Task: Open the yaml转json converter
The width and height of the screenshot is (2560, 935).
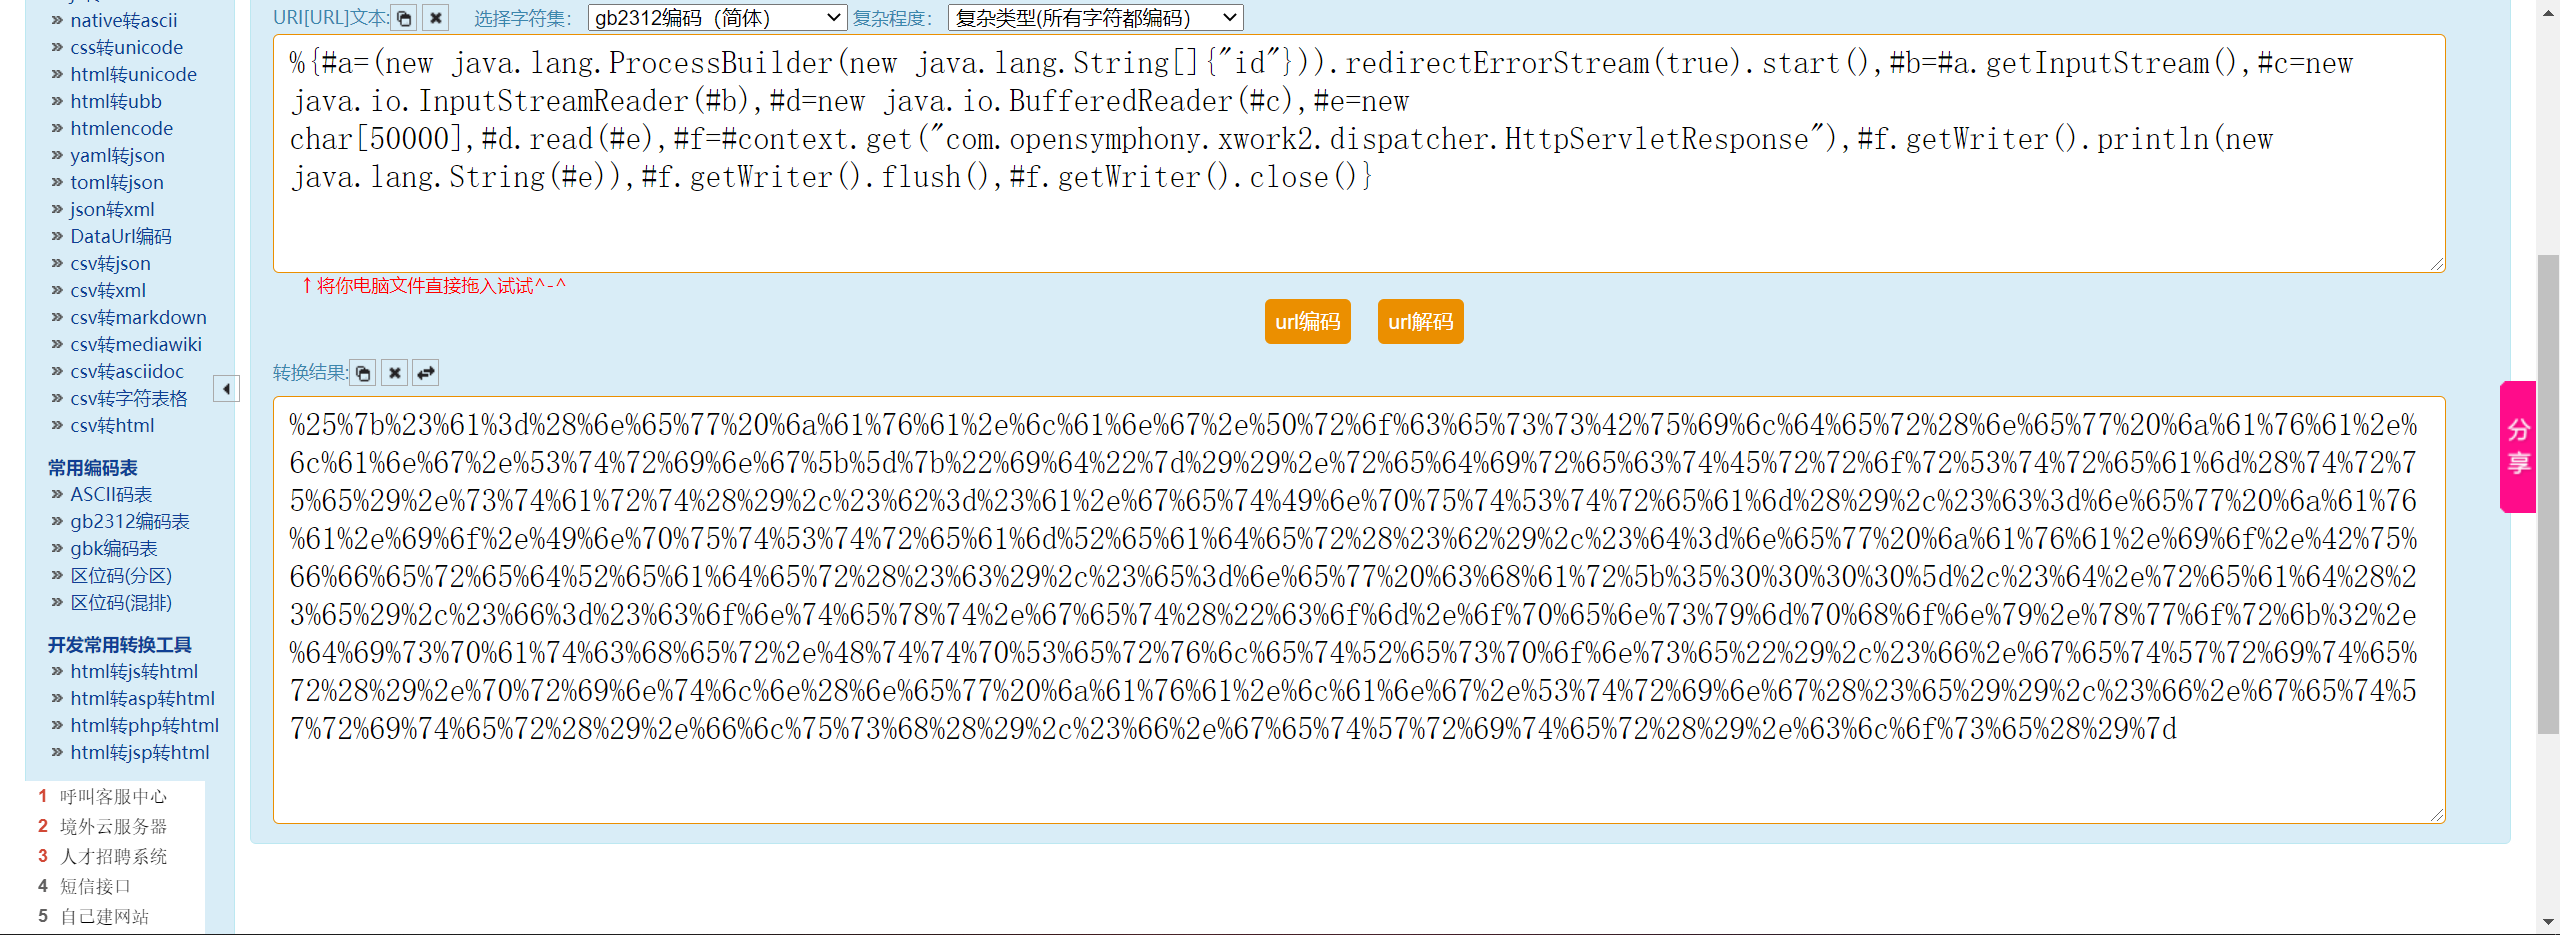Action: 117,155
